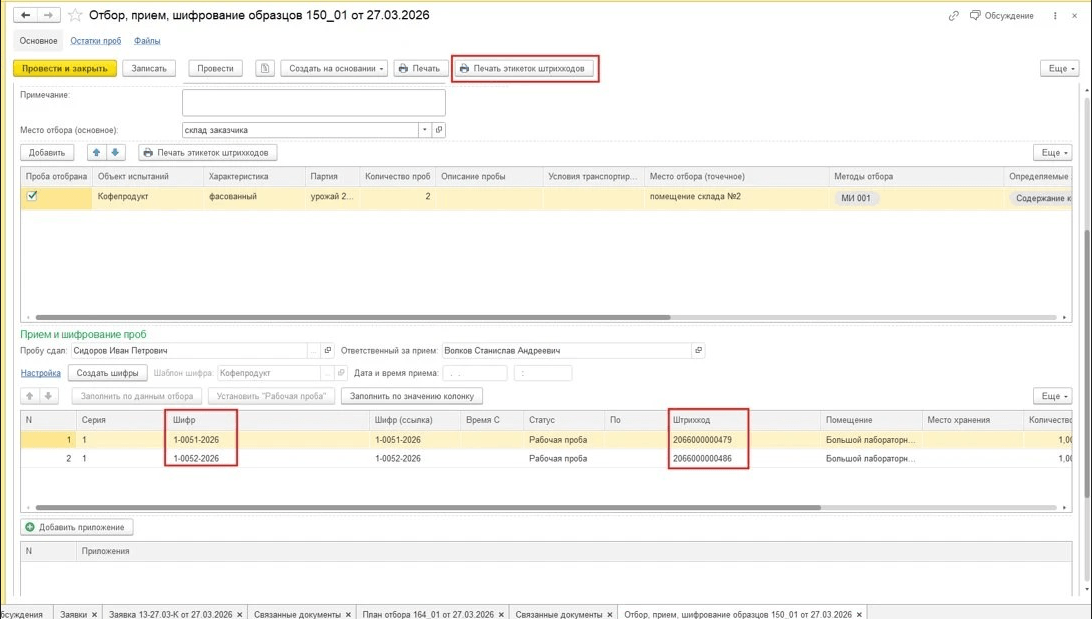Open the Еще menu beside Печать этикеток штрихкодов at top
Viewport: 1092px width, 619px height.
[x=1062, y=68]
